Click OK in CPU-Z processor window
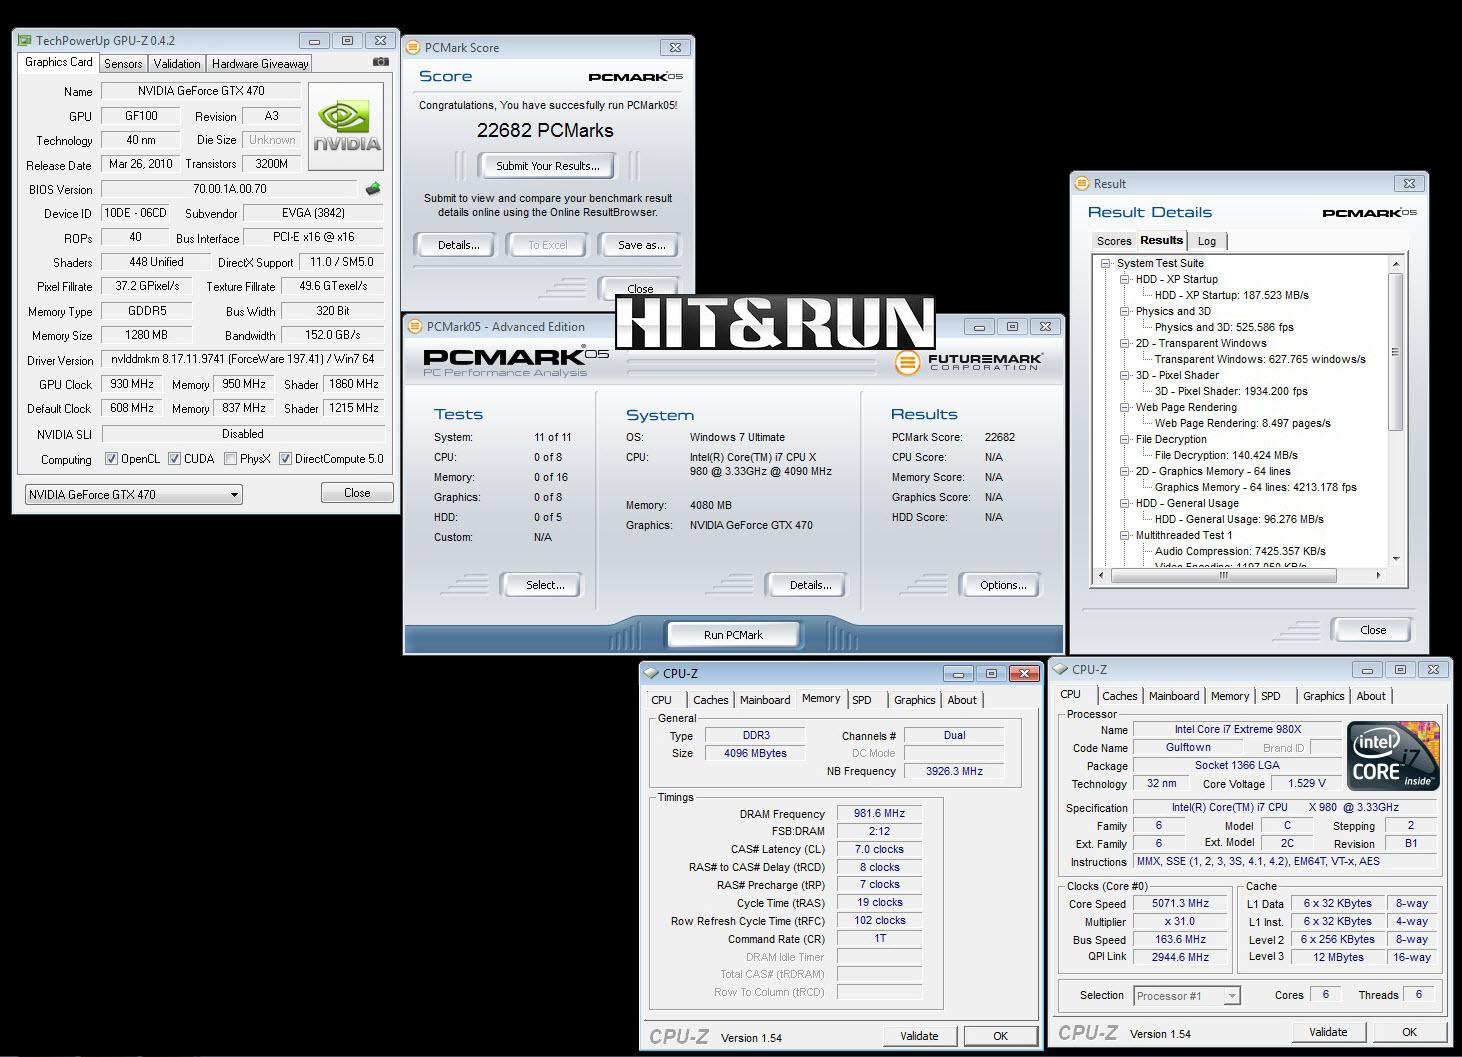 tap(1409, 1032)
